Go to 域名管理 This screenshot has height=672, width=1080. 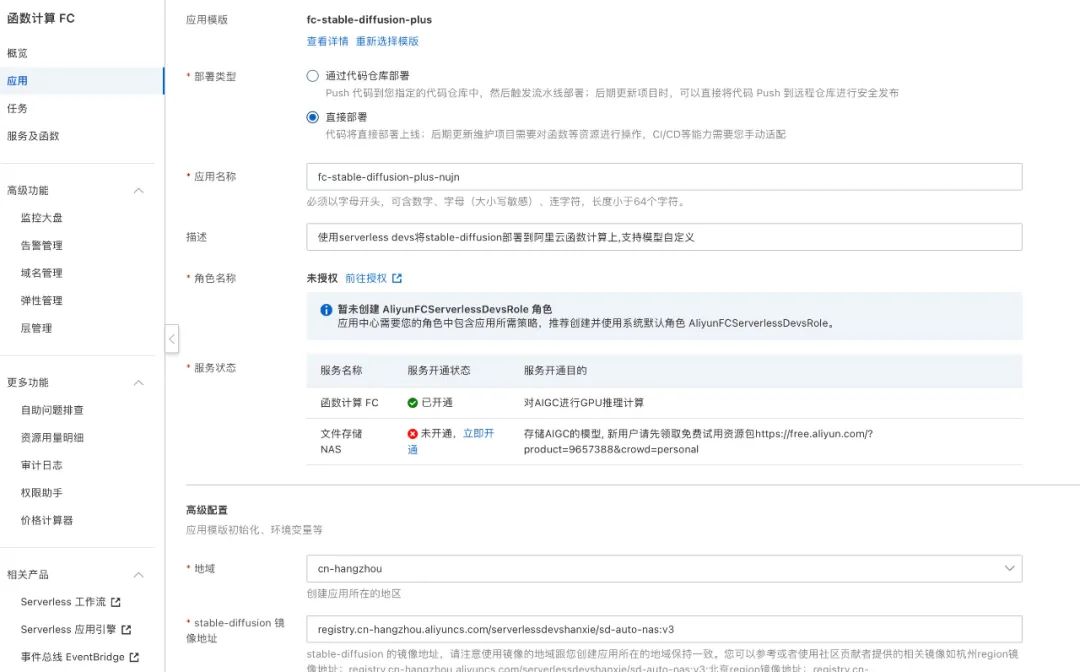[41, 273]
